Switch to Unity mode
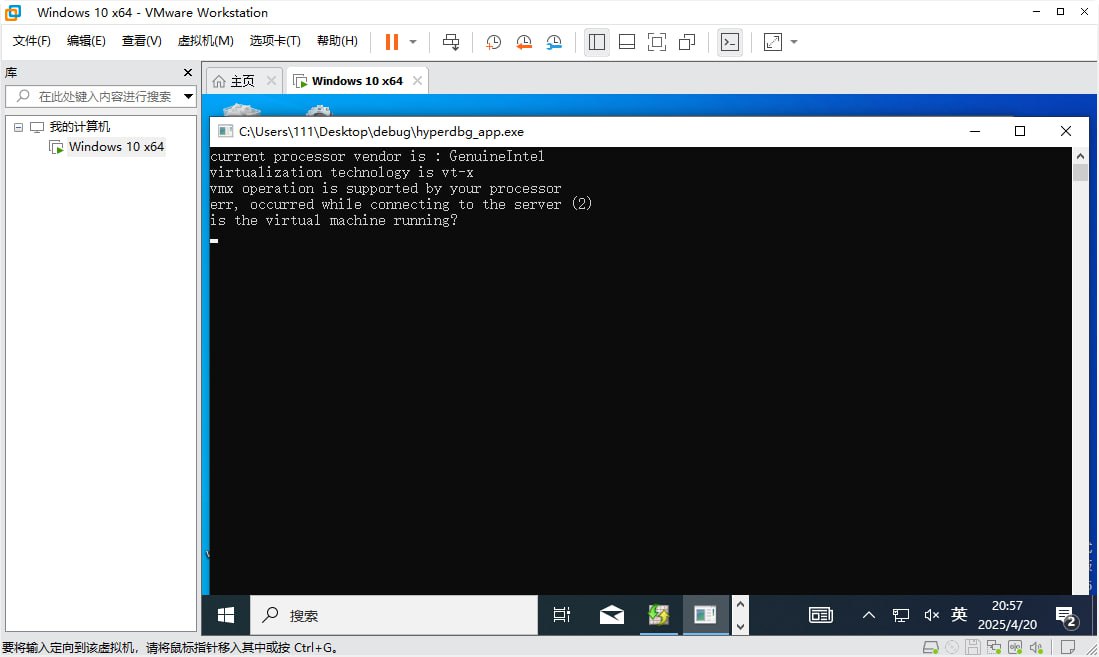 coord(688,42)
